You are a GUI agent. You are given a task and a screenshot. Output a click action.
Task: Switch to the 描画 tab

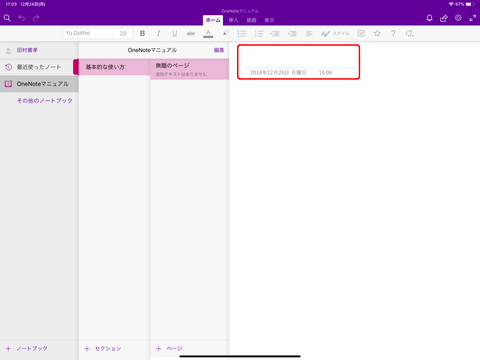[251, 20]
